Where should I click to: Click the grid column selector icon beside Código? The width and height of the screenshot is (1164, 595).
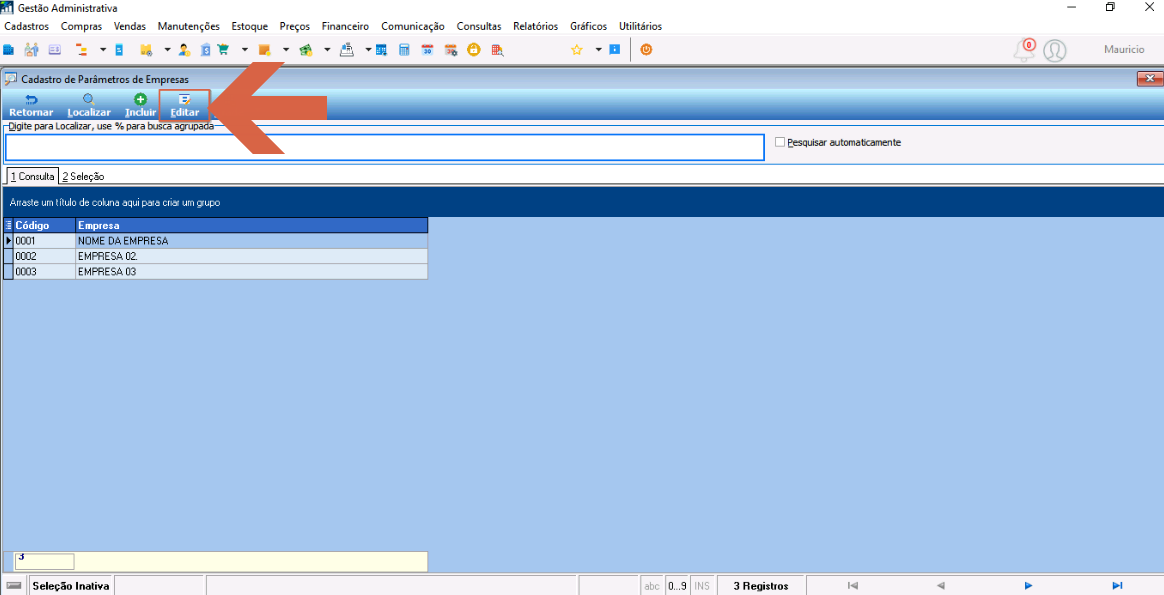[8, 225]
